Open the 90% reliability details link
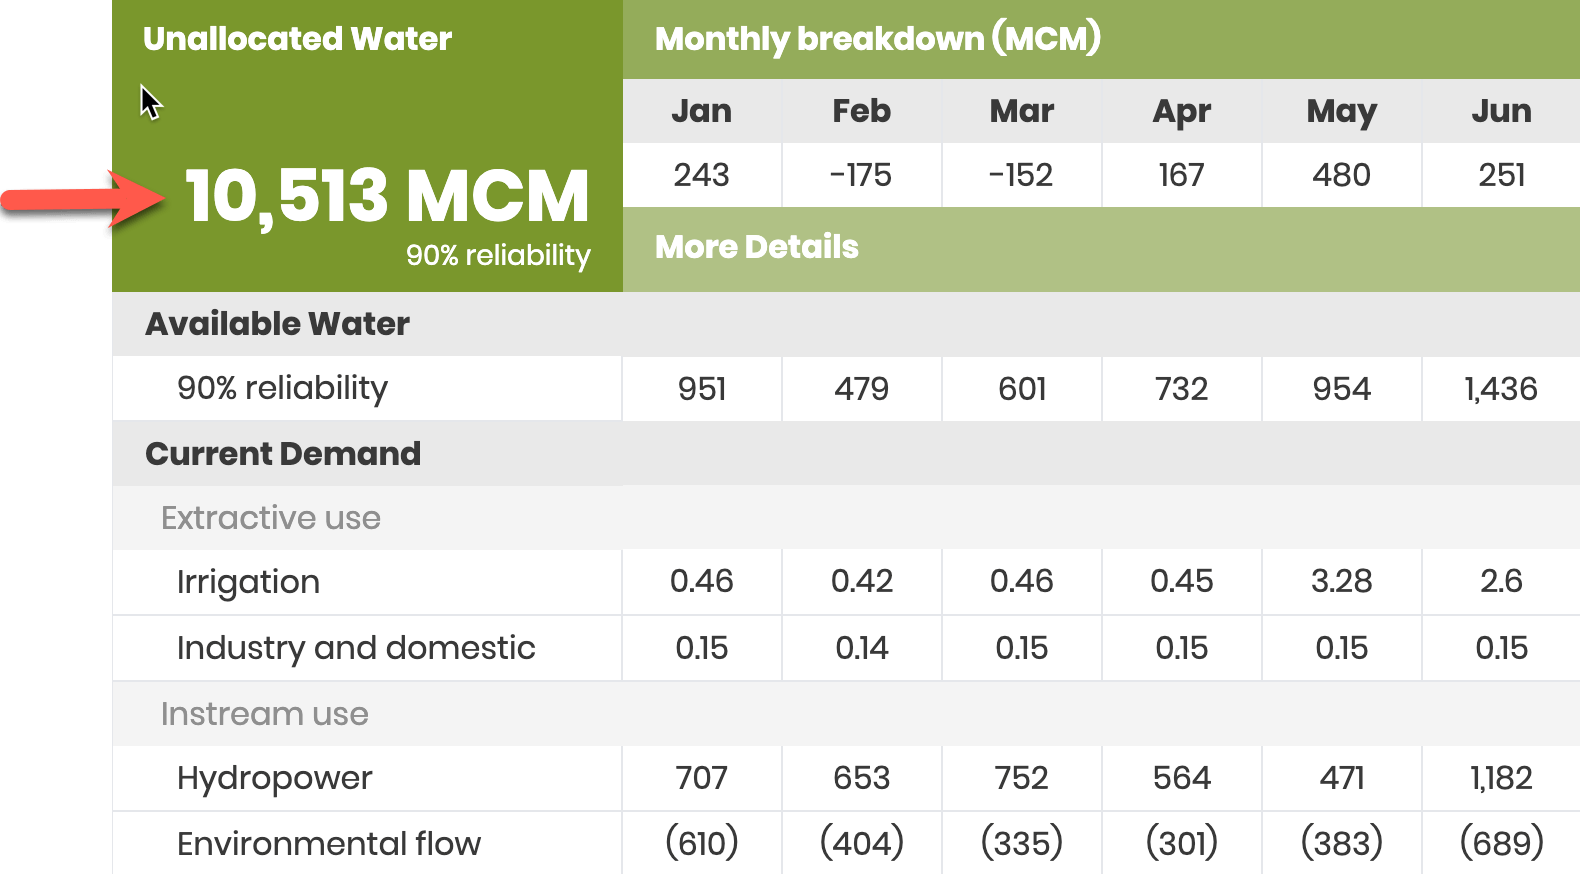 [x=498, y=255]
